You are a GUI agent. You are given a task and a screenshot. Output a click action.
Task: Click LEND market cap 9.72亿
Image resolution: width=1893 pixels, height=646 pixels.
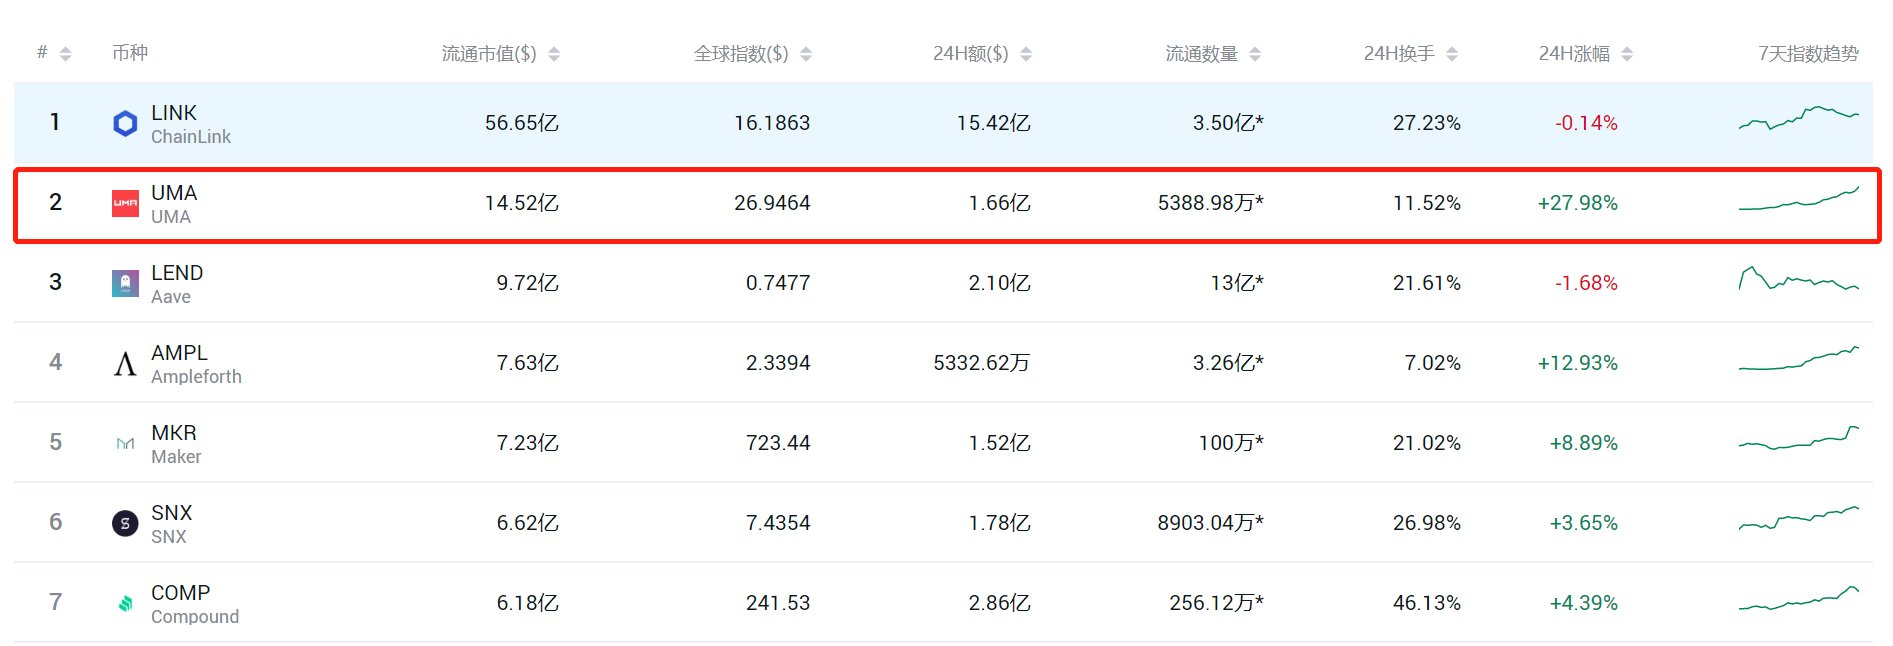point(528,283)
